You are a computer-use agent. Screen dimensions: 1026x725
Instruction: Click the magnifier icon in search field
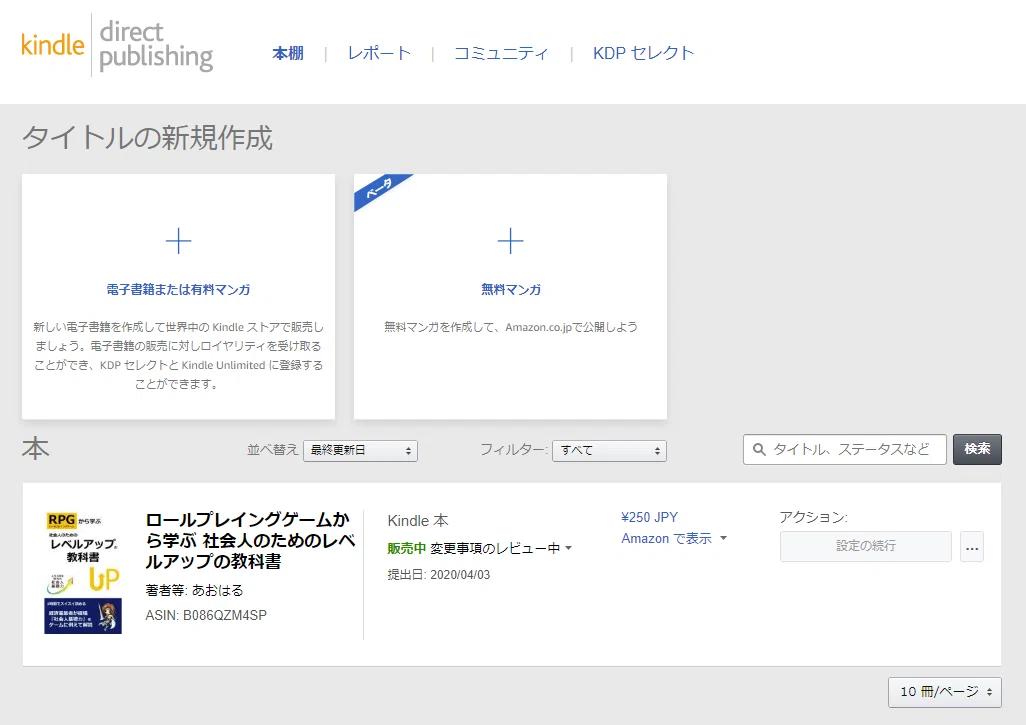click(x=759, y=450)
